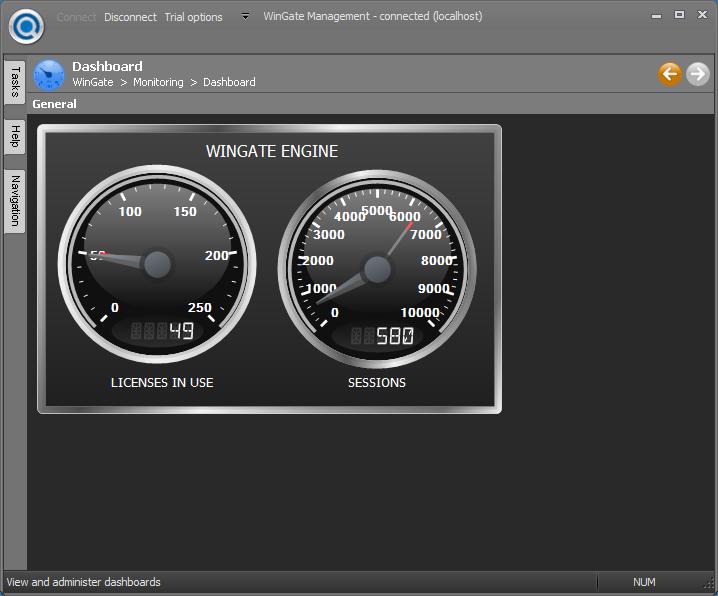Close the WinGate Management window

[x=702, y=15]
